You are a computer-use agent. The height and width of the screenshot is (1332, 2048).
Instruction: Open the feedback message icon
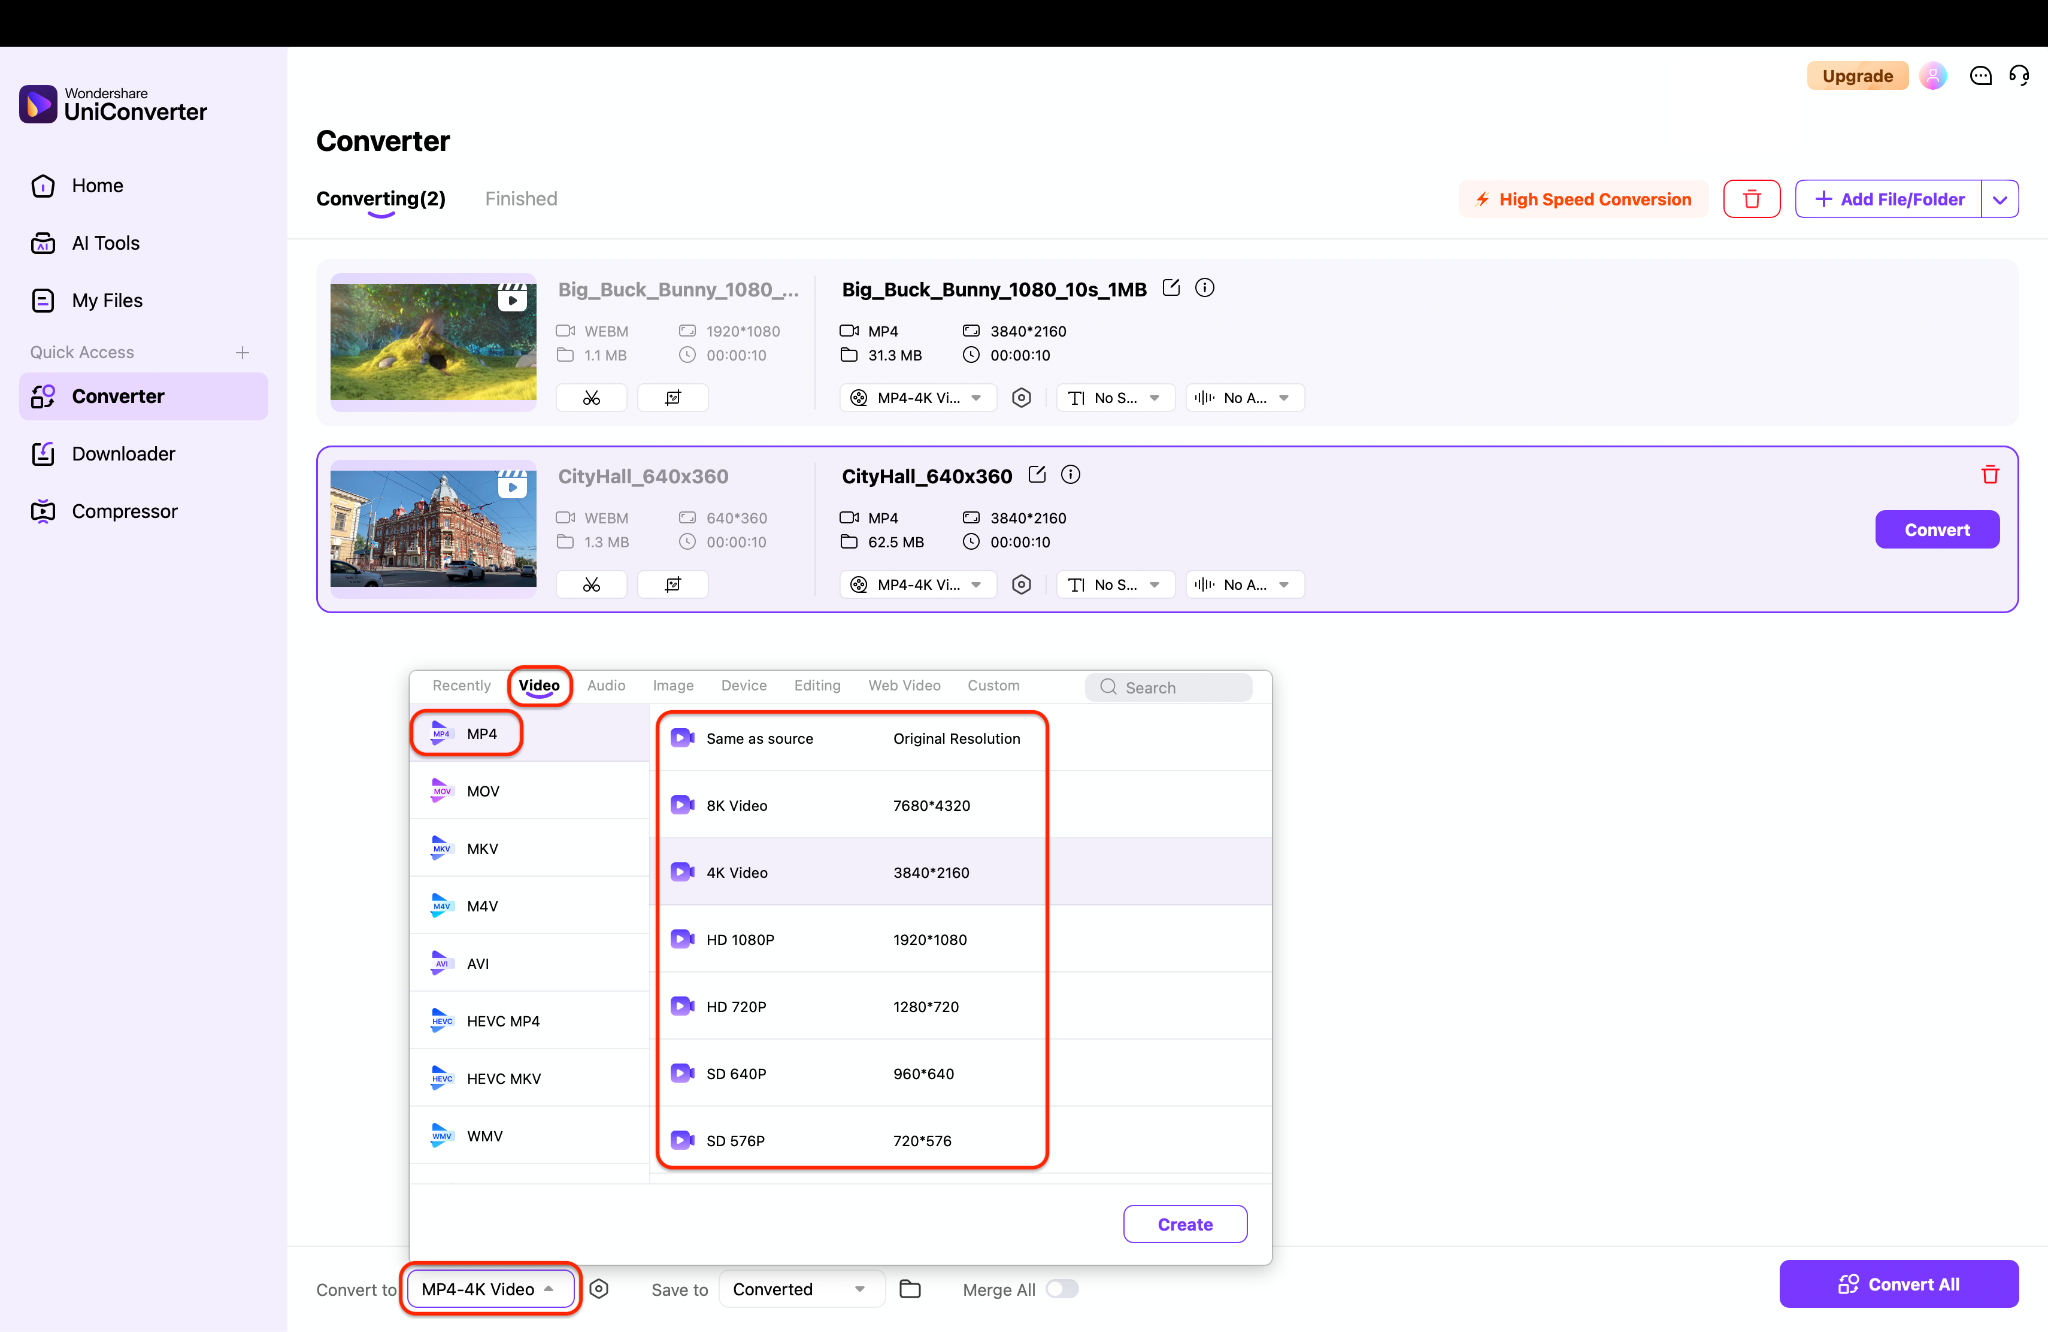(x=1980, y=76)
